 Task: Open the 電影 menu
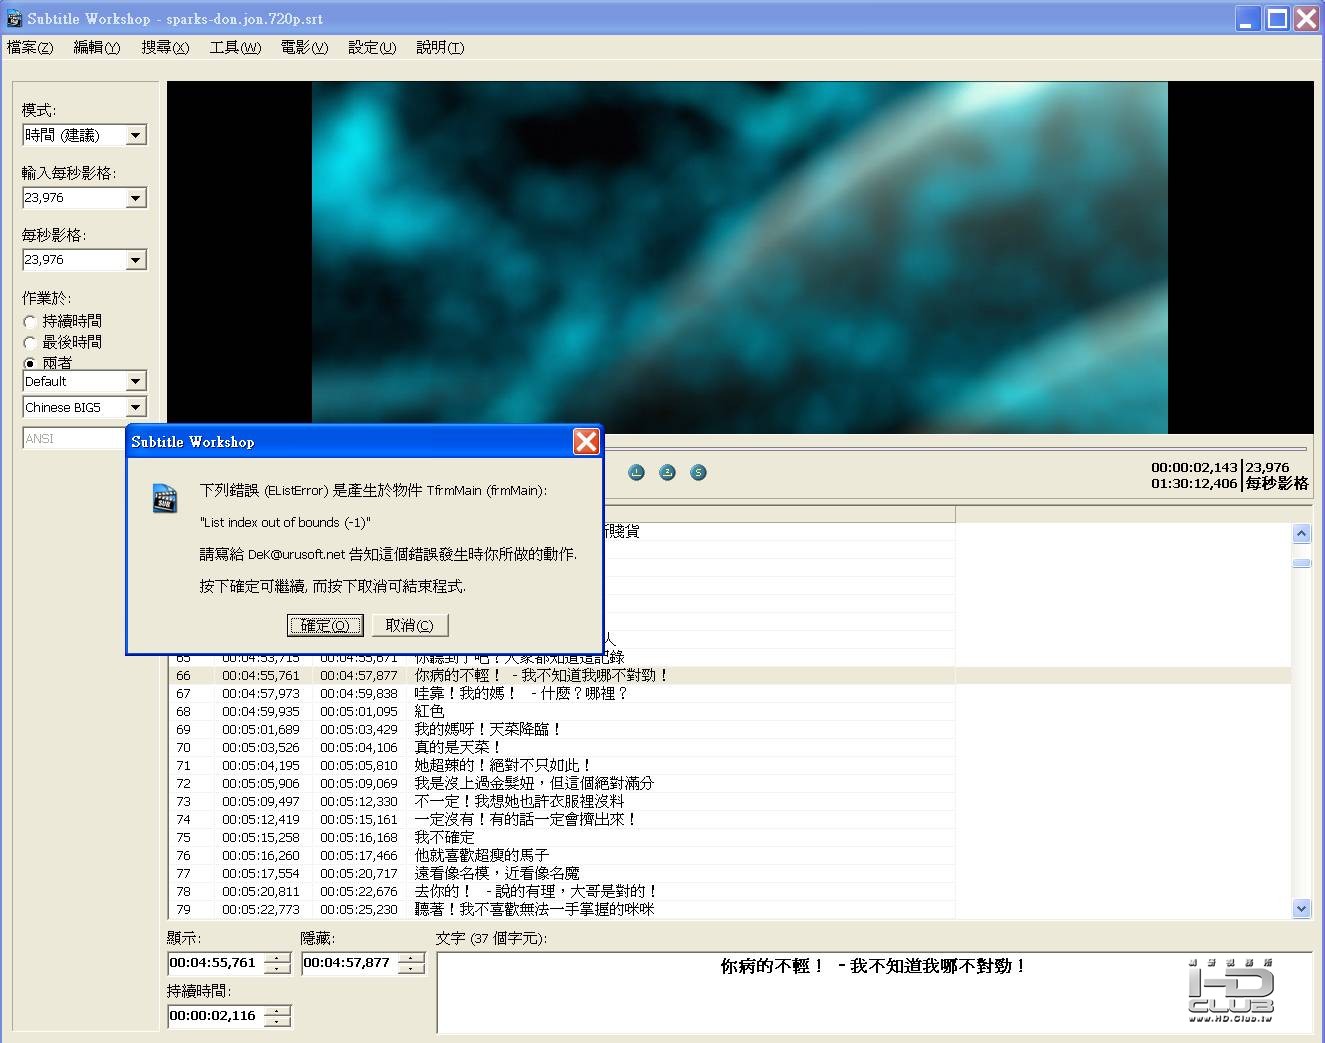[x=304, y=47]
